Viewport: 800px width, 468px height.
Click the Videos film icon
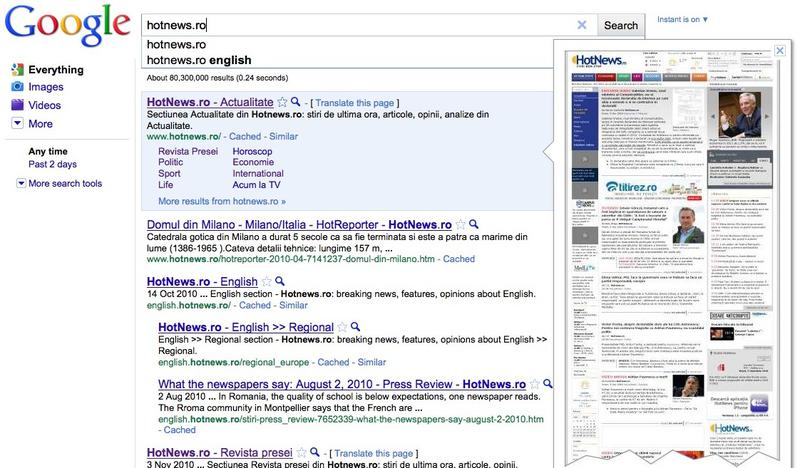[x=17, y=105]
